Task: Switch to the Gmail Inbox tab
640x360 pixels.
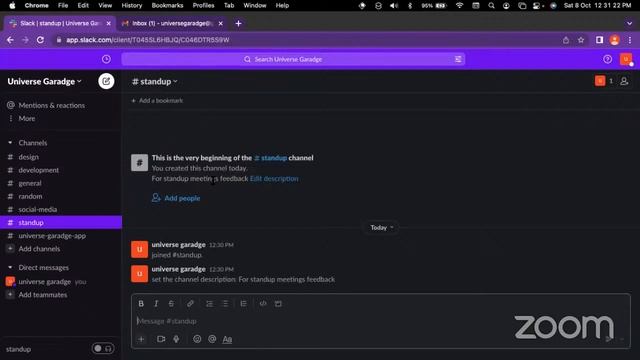Action: 172,24
